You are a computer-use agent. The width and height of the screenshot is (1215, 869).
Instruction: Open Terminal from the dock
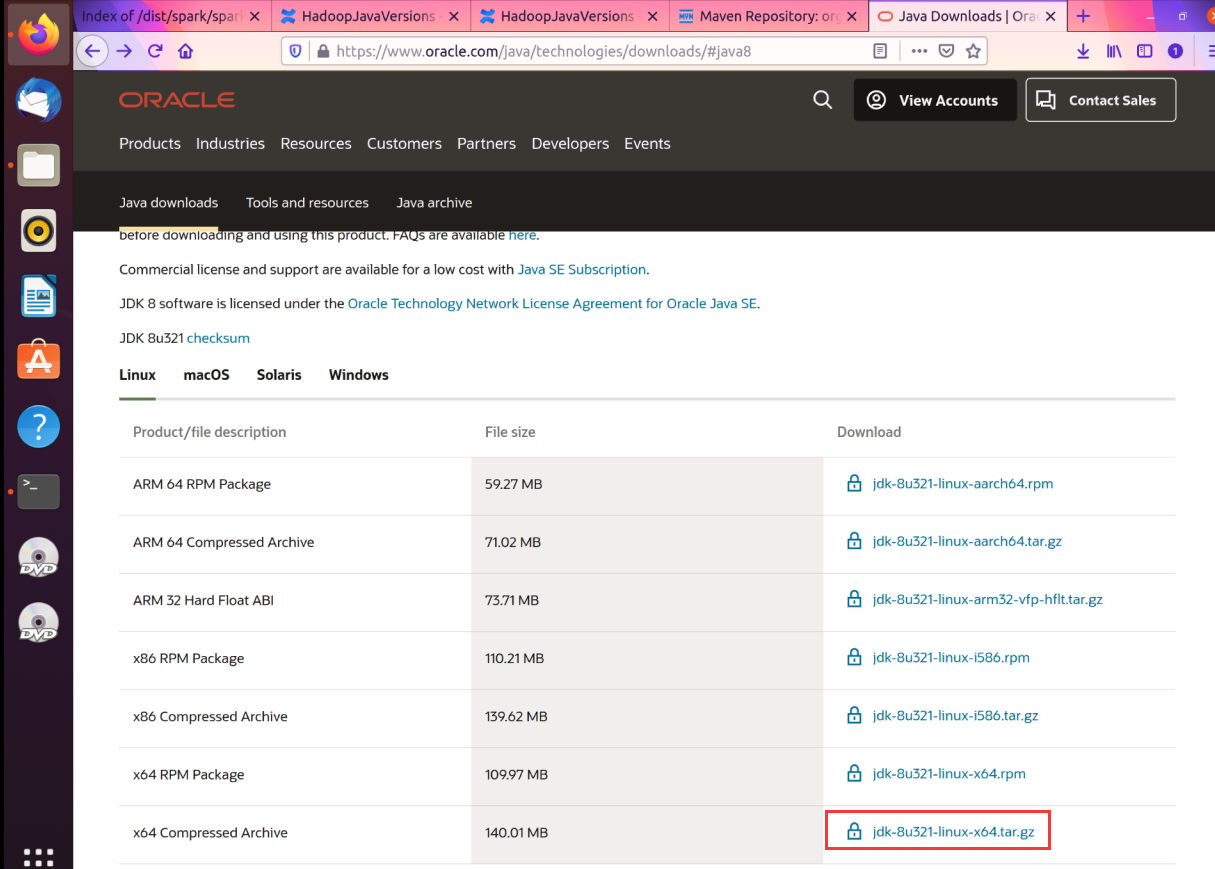tap(39, 492)
